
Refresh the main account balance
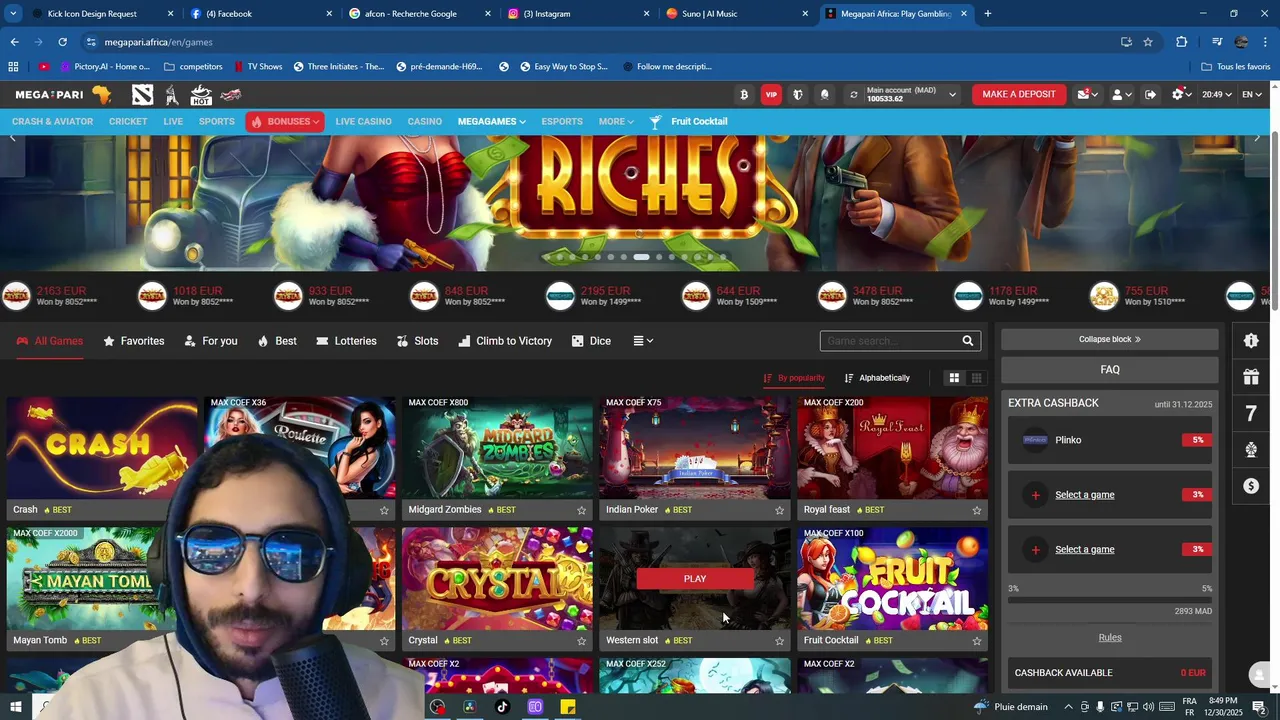(x=853, y=94)
